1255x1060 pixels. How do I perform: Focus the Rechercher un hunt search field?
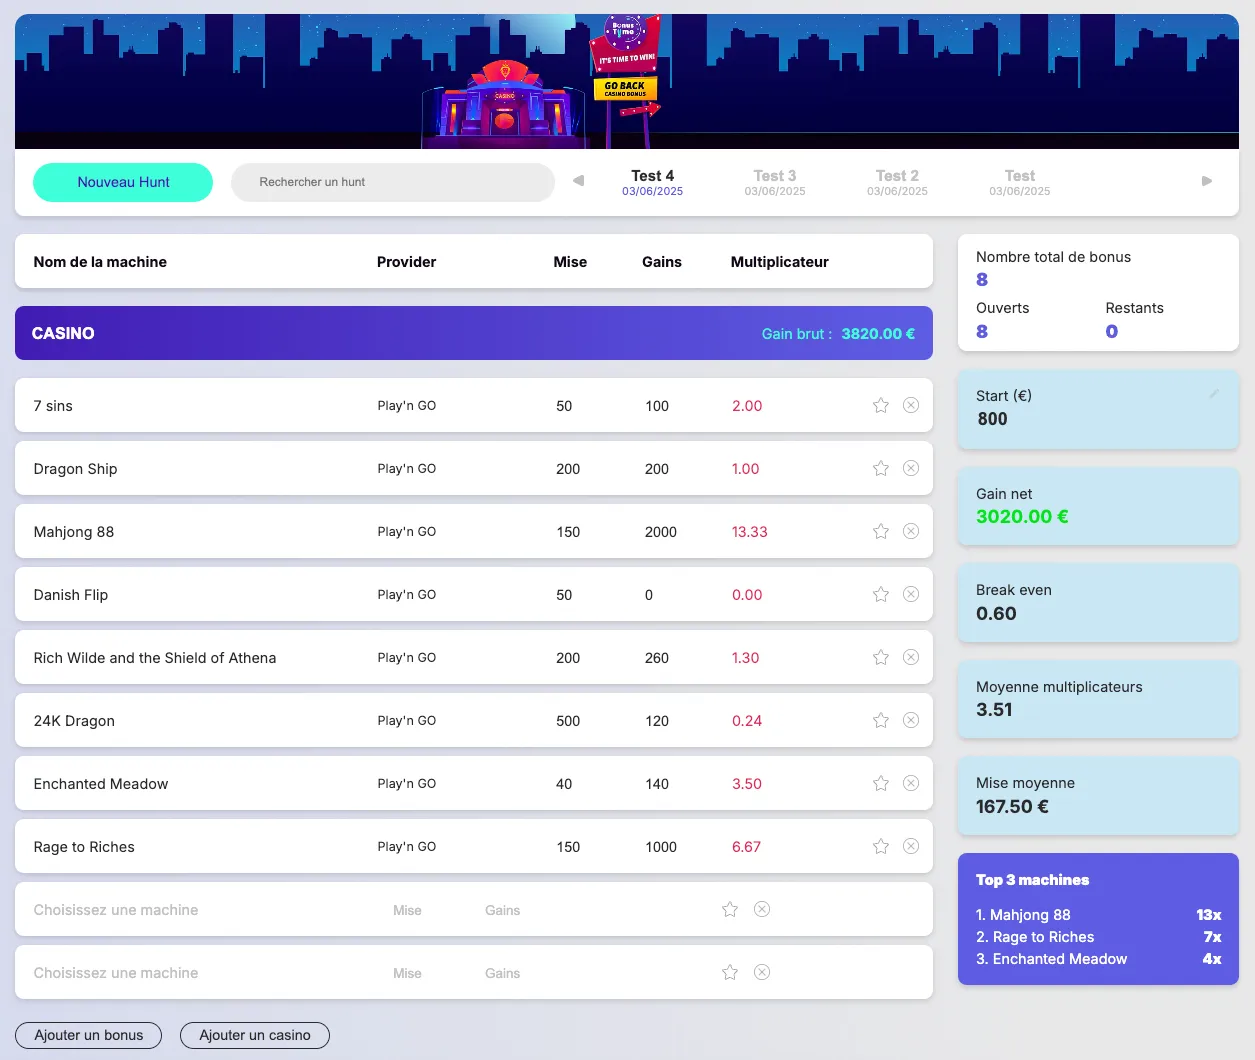tap(392, 182)
